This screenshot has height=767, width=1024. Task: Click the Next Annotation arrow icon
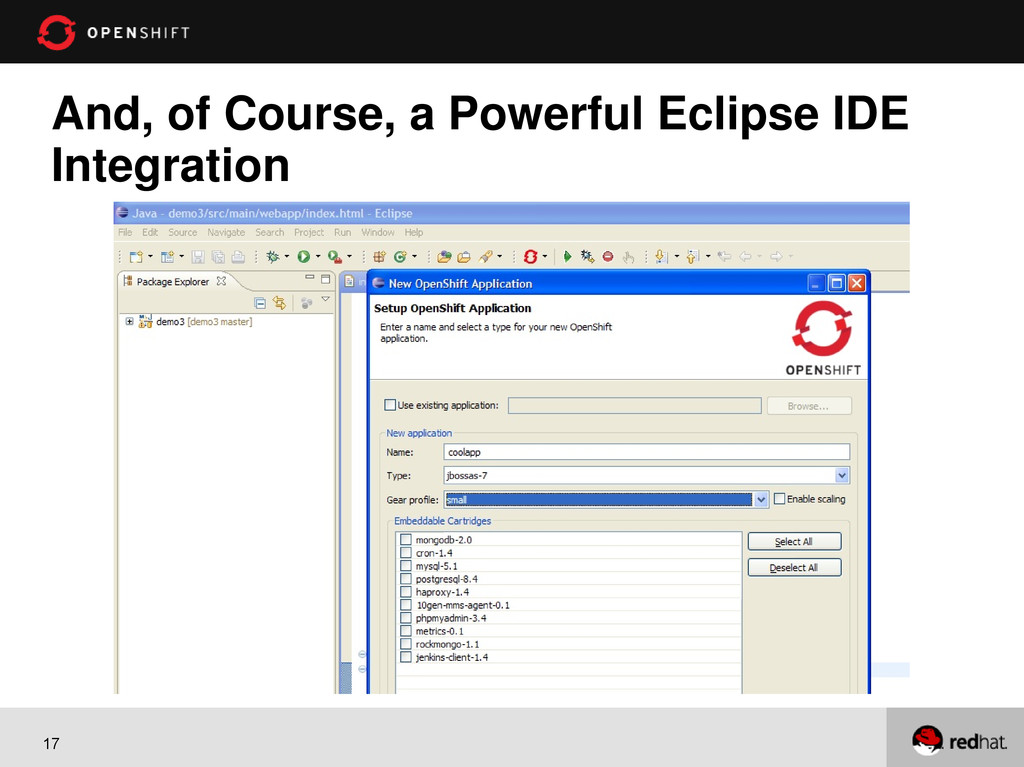(660, 257)
